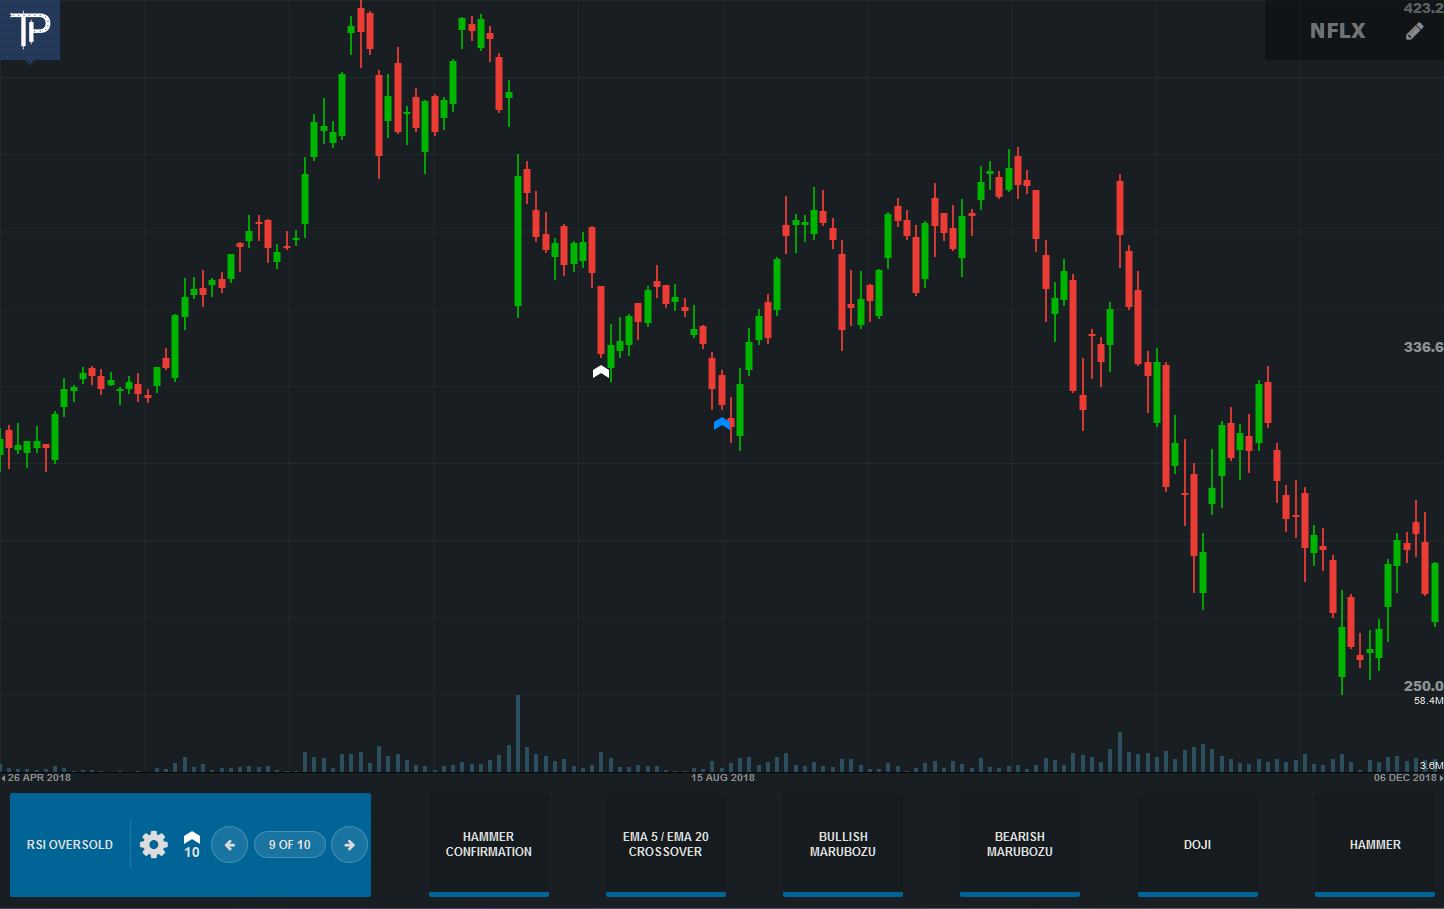Click the 9 OF 10 signal counter
Image resolution: width=1444 pixels, height=909 pixels.
pos(290,845)
